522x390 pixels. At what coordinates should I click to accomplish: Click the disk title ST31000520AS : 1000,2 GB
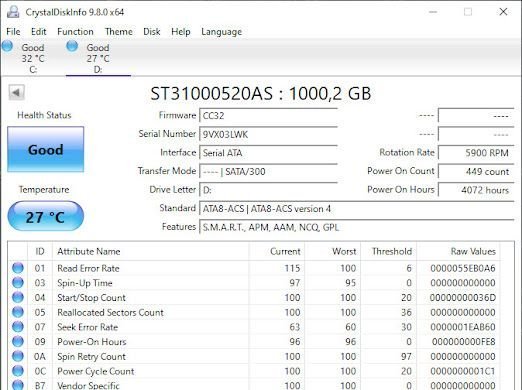coord(261,93)
